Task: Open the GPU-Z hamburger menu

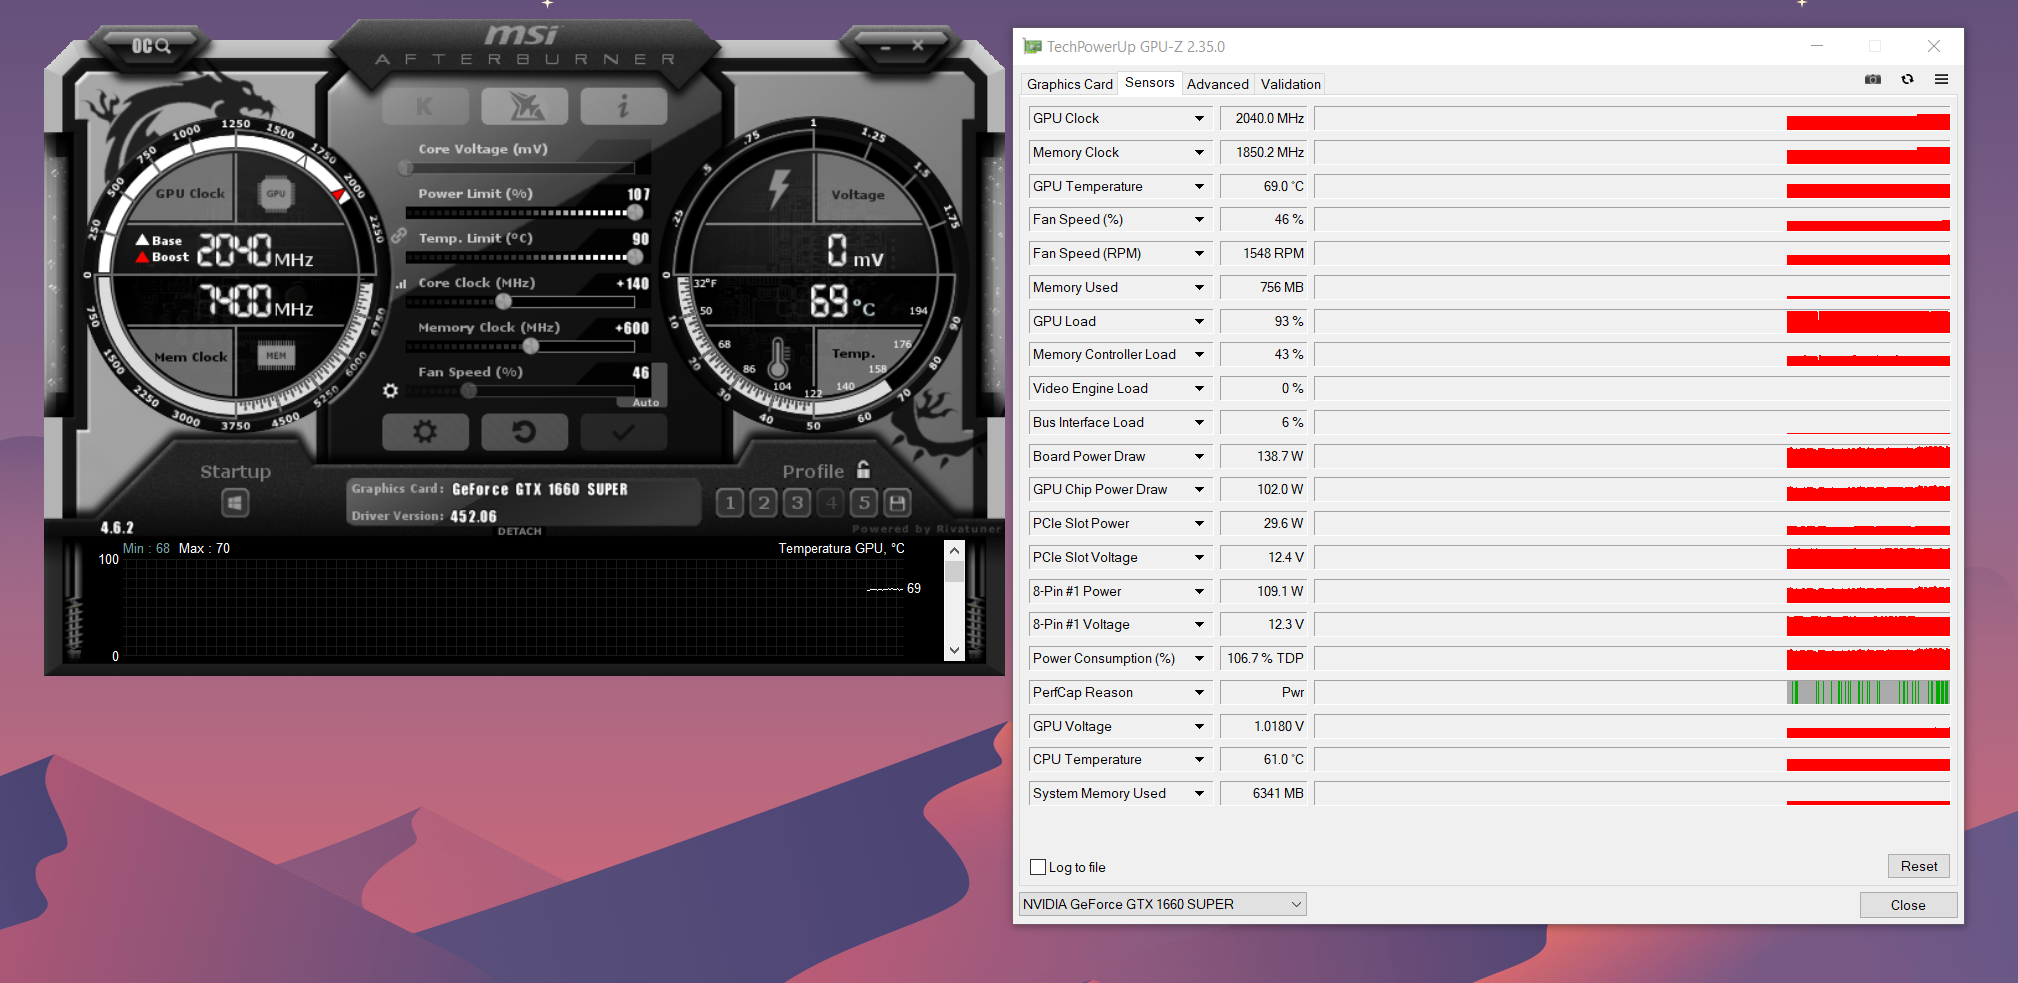Action: [1941, 80]
